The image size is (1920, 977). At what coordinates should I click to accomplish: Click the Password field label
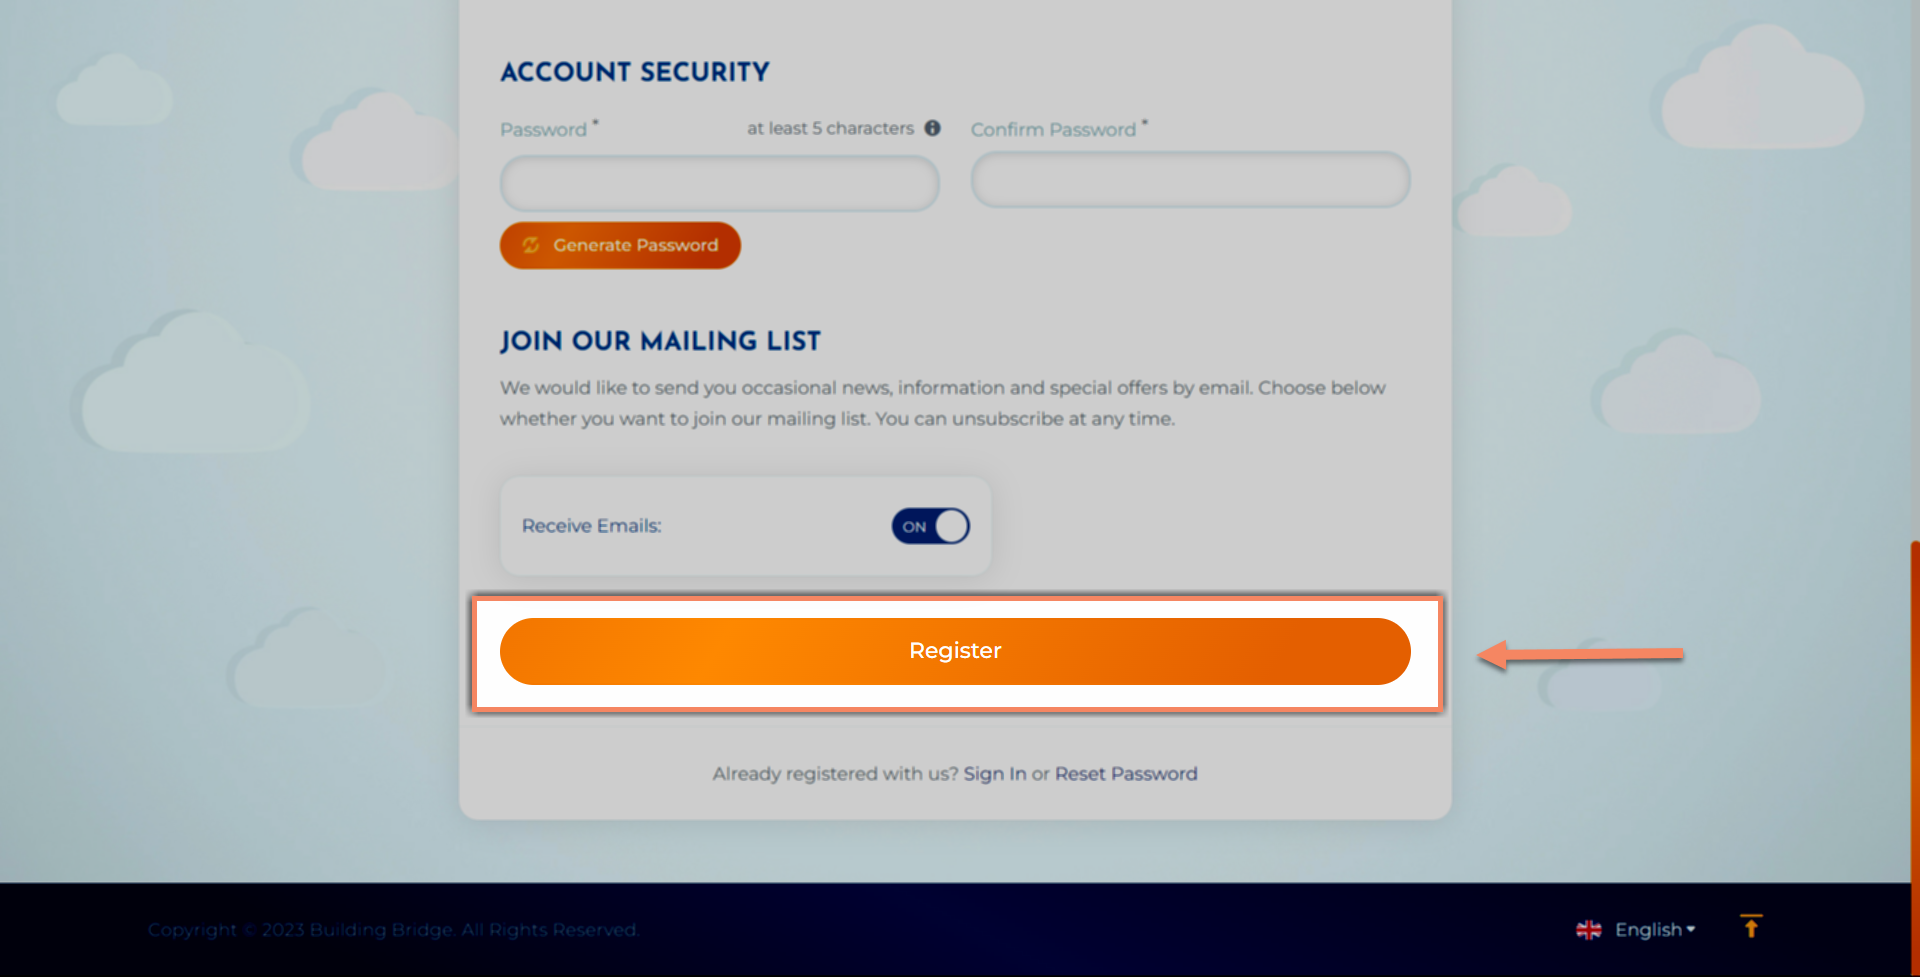pos(543,130)
